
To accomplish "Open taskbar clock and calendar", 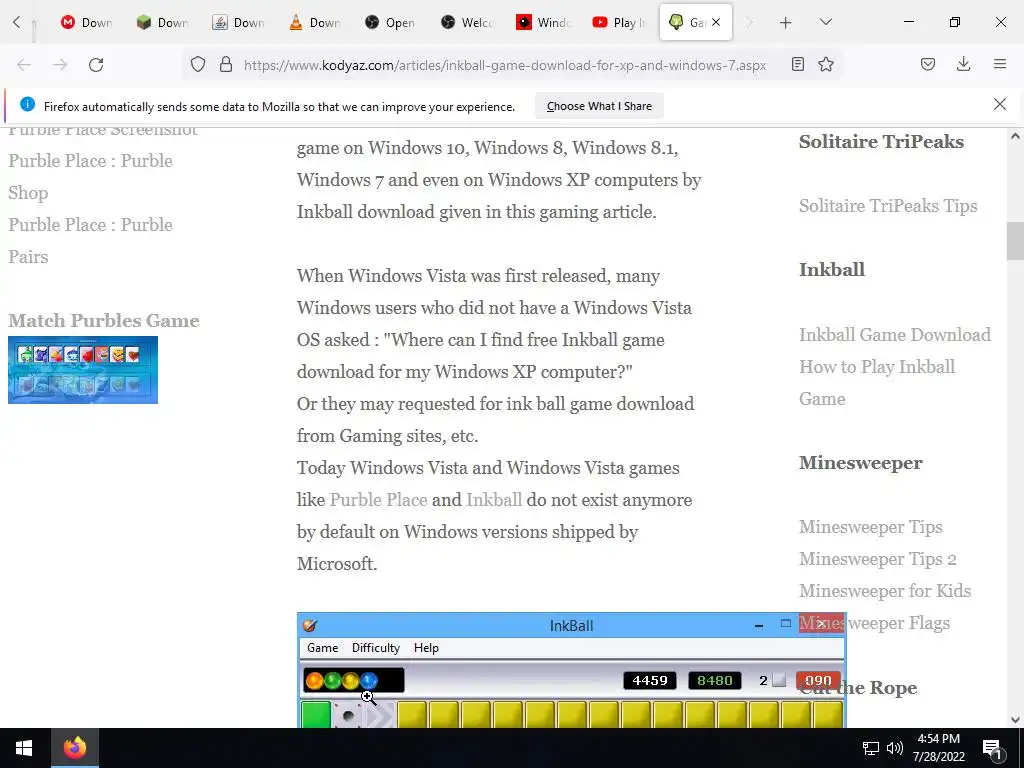I will point(938,748).
